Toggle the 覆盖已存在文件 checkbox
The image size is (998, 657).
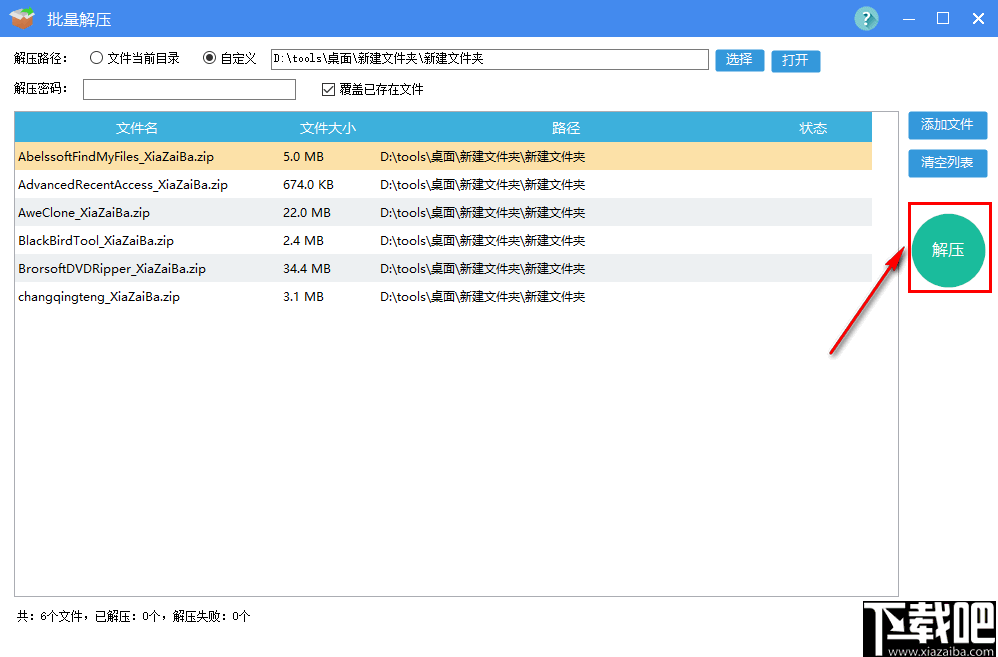[328, 89]
